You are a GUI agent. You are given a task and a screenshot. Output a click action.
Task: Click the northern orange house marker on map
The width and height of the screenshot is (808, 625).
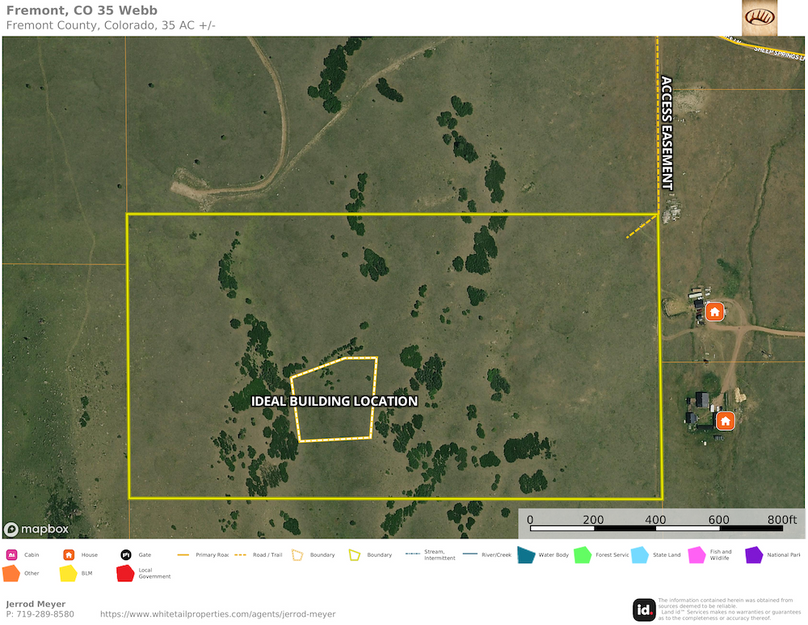(714, 312)
